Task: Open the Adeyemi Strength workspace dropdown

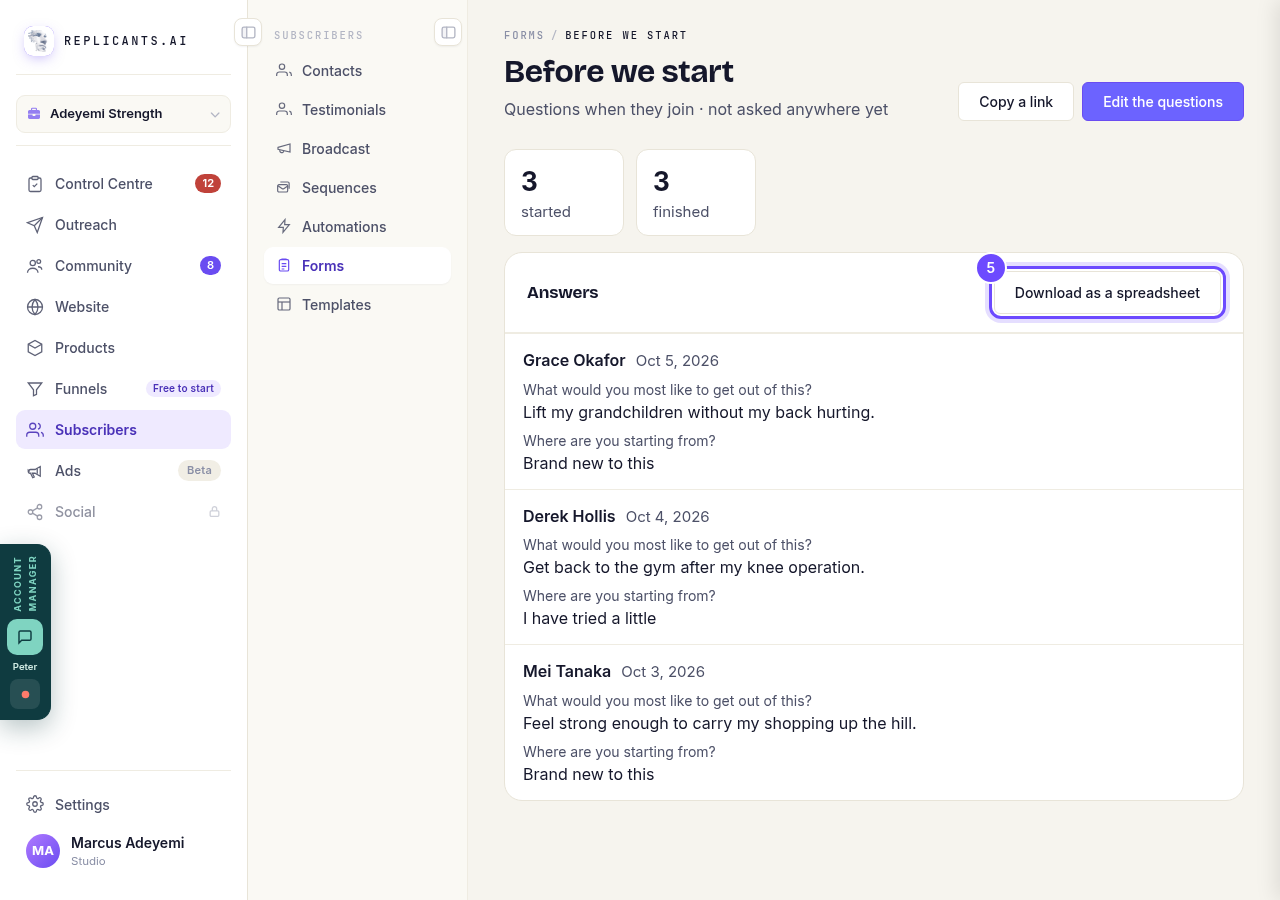Action: point(123,114)
